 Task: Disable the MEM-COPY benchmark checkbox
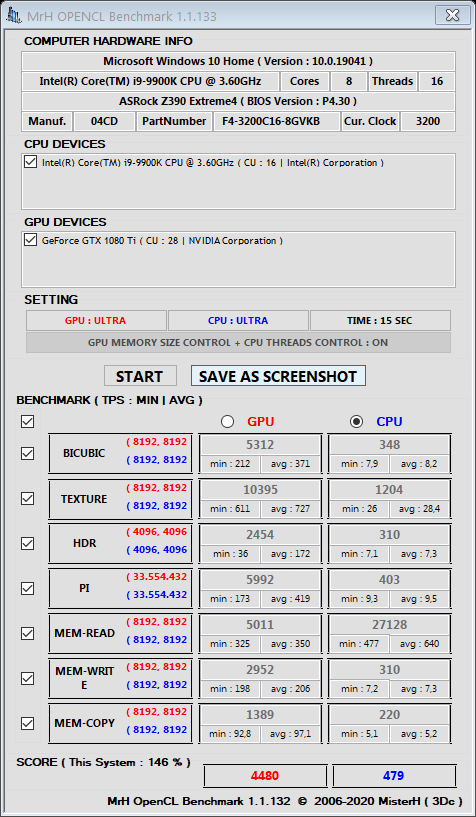point(27,723)
